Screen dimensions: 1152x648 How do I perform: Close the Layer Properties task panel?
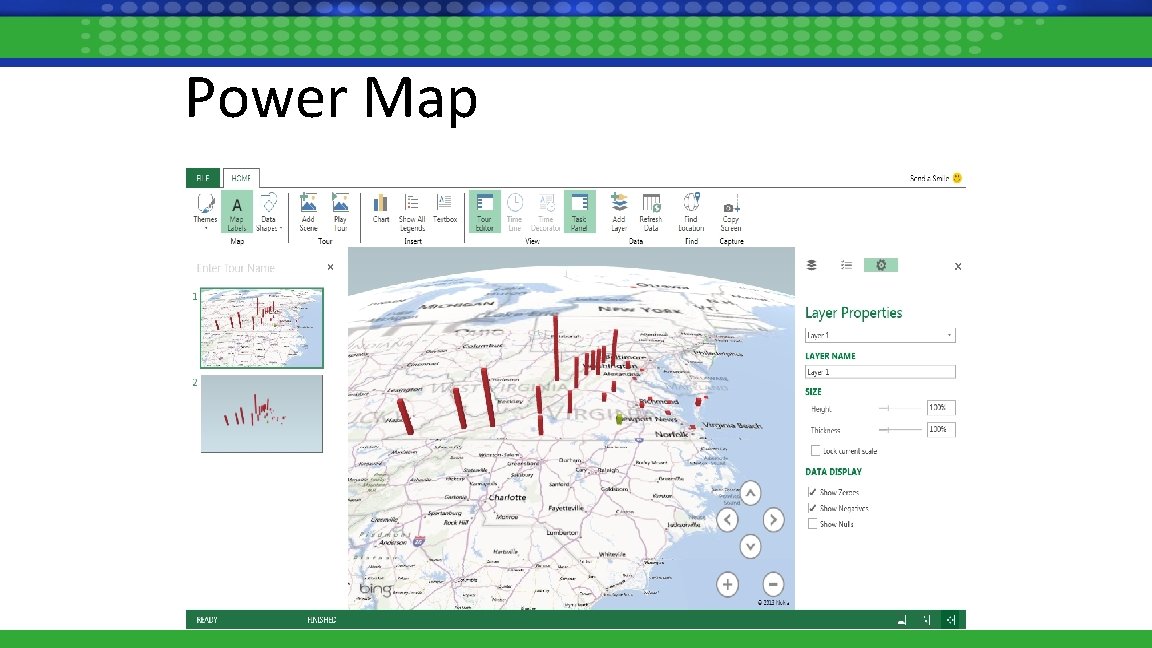[958, 267]
